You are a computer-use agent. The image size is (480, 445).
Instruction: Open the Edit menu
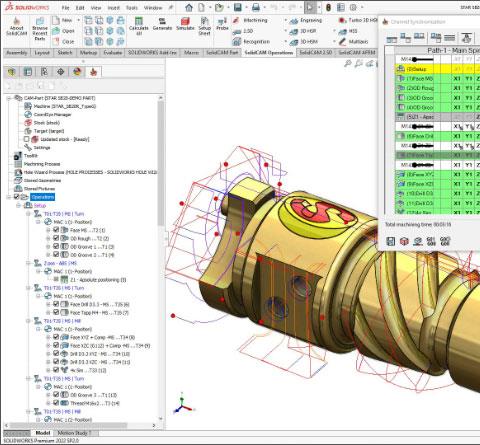tap(80, 8)
